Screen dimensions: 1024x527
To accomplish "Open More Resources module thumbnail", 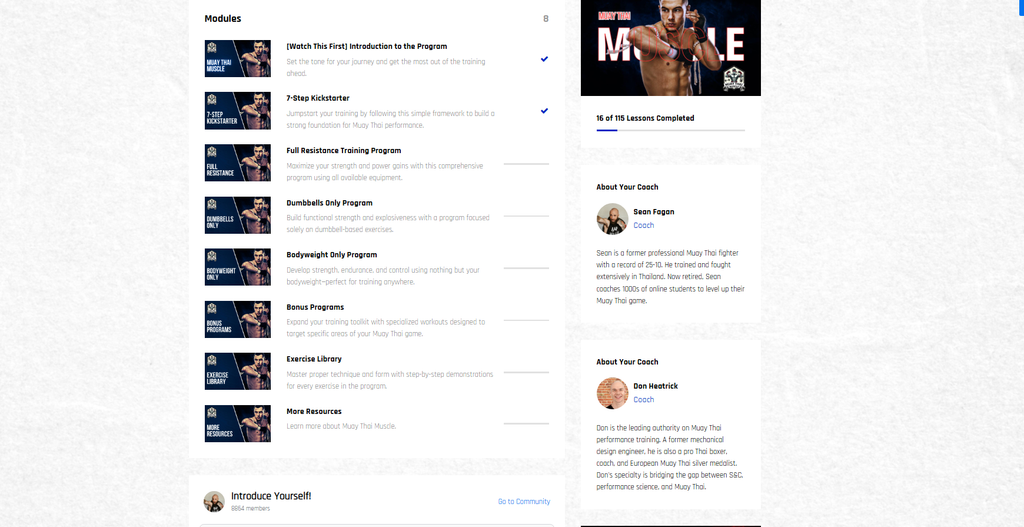I will click(238, 424).
